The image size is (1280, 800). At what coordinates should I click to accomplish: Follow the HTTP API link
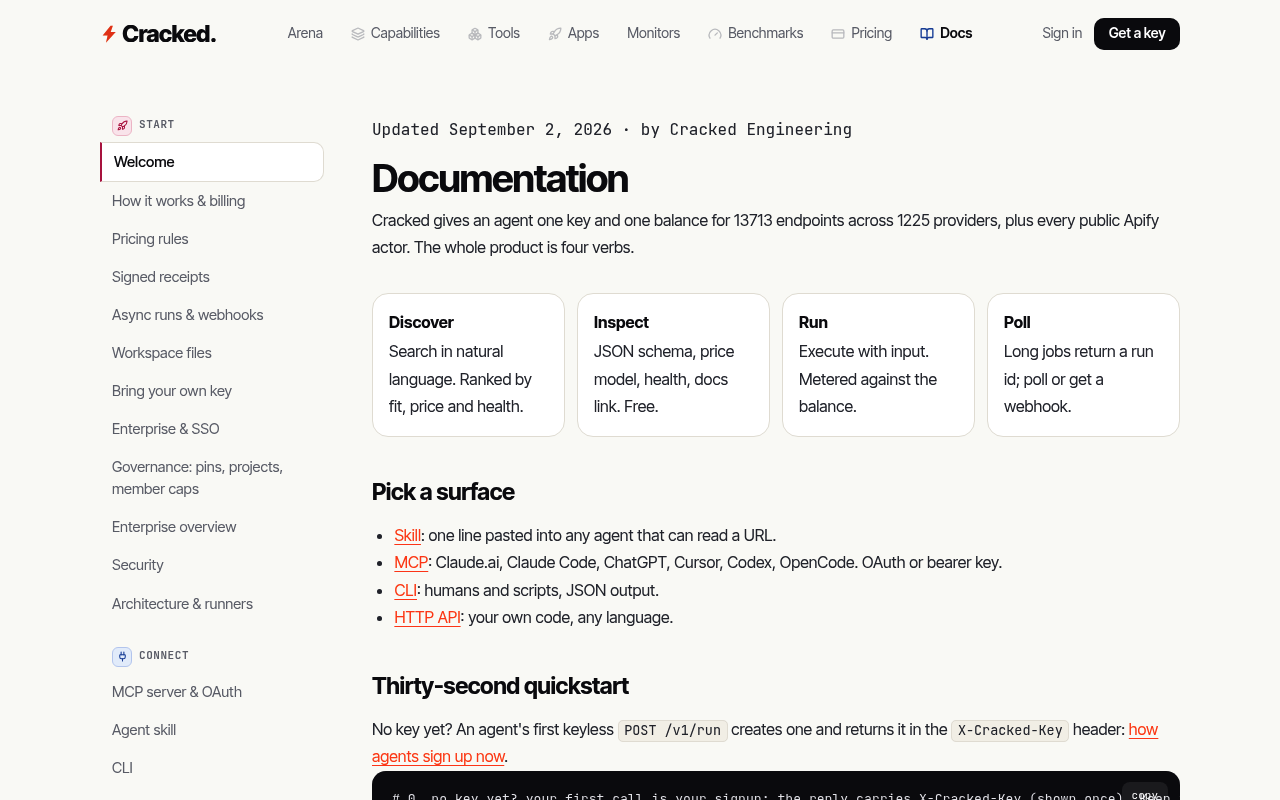coord(427,618)
